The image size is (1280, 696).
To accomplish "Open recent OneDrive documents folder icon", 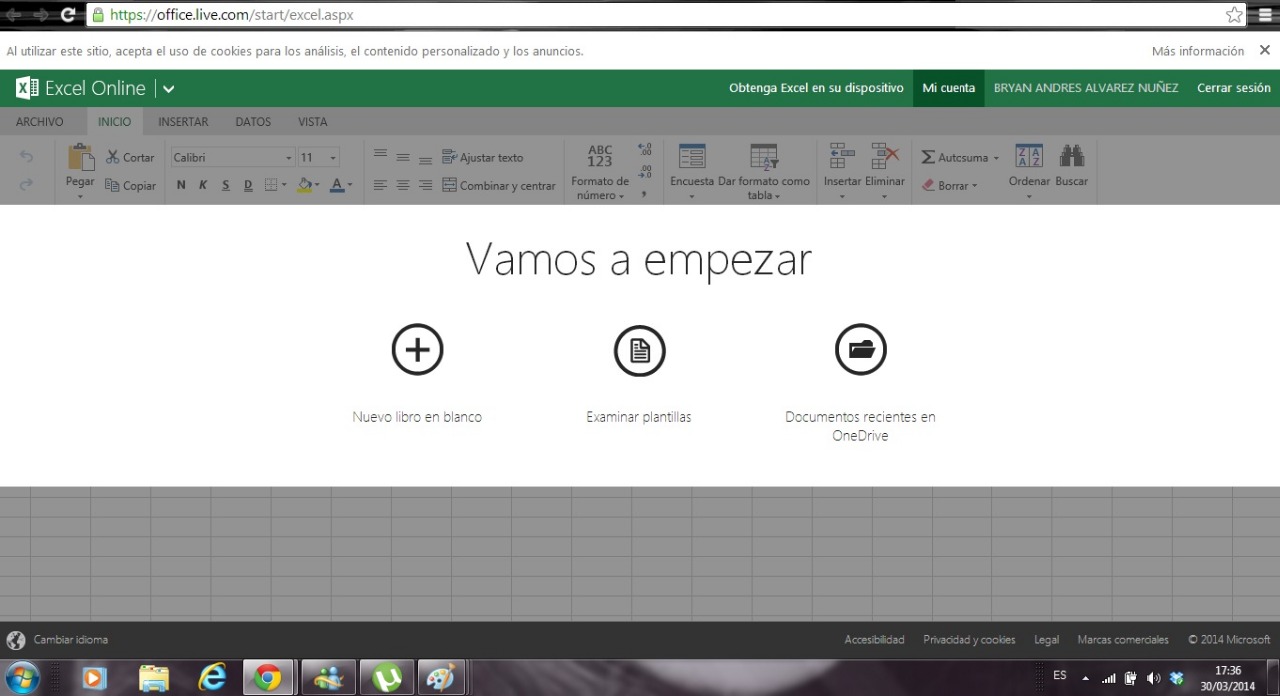I will (x=860, y=350).
